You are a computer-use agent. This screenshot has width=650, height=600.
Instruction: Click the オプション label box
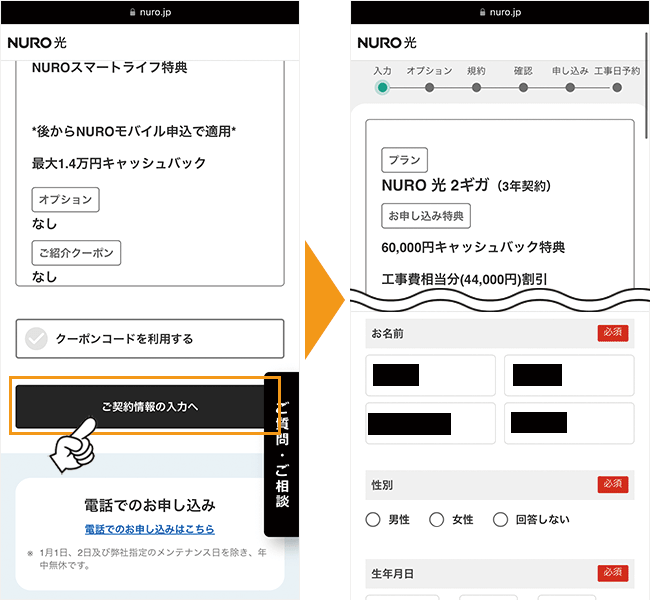pyautogui.click(x=65, y=199)
